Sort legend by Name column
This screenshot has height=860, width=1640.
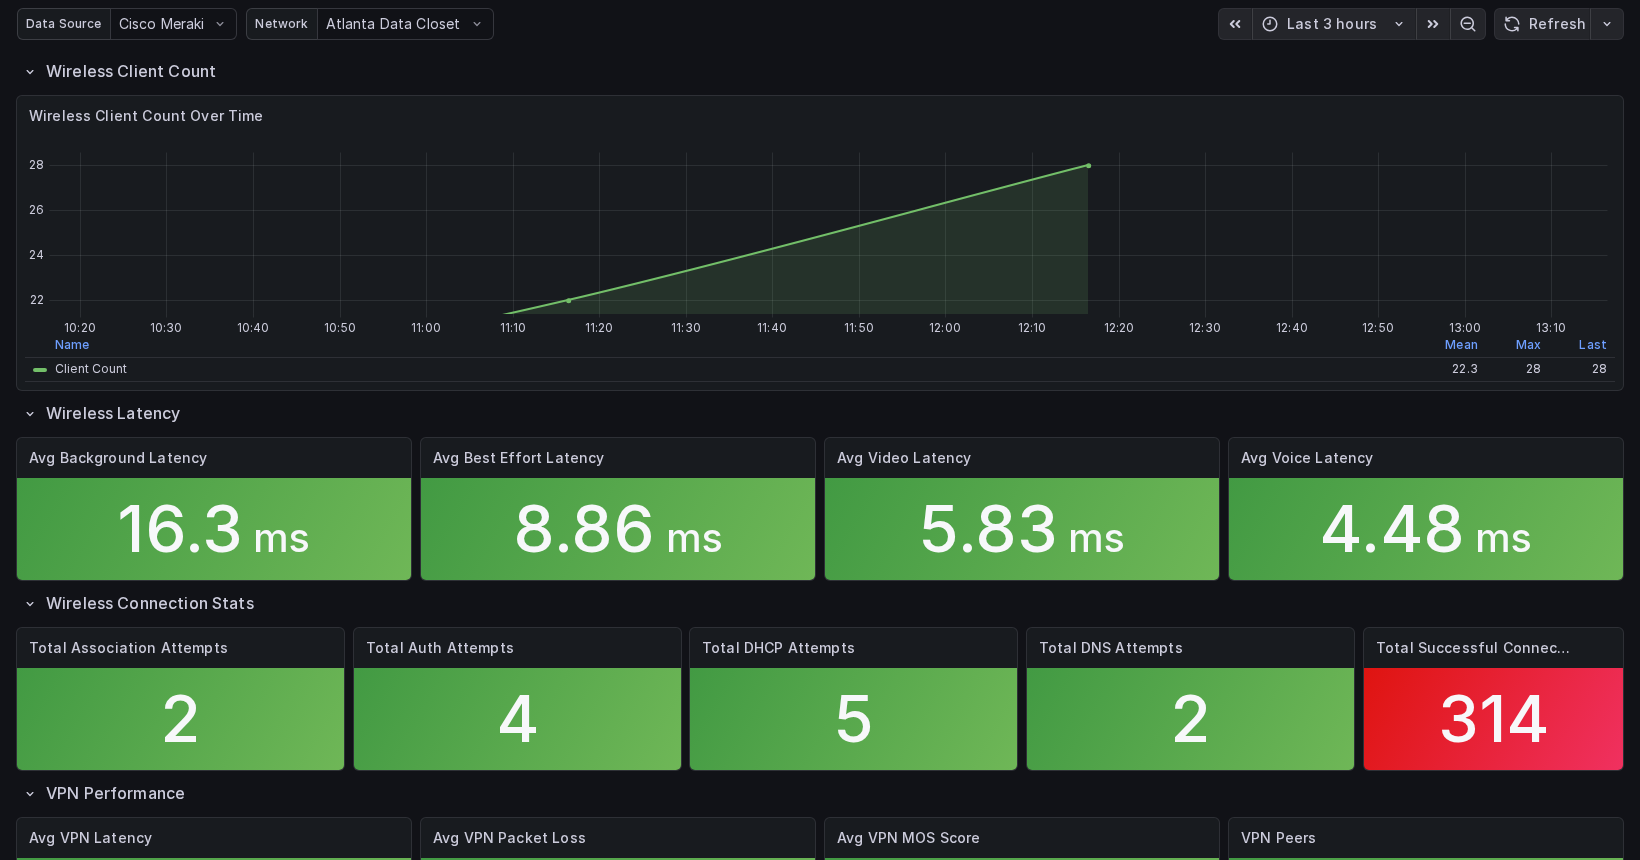click(72, 345)
